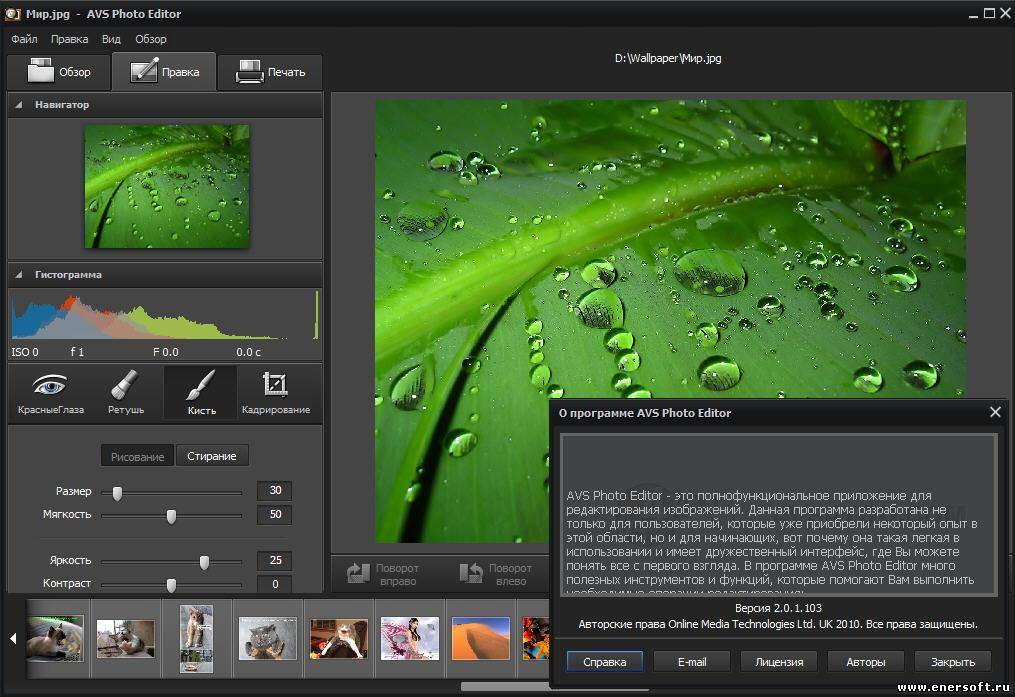The height and width of the screenshot is (697, 1015).
Task: Select the first cat thumbnail in filmstrip
Action: (55, 638)
